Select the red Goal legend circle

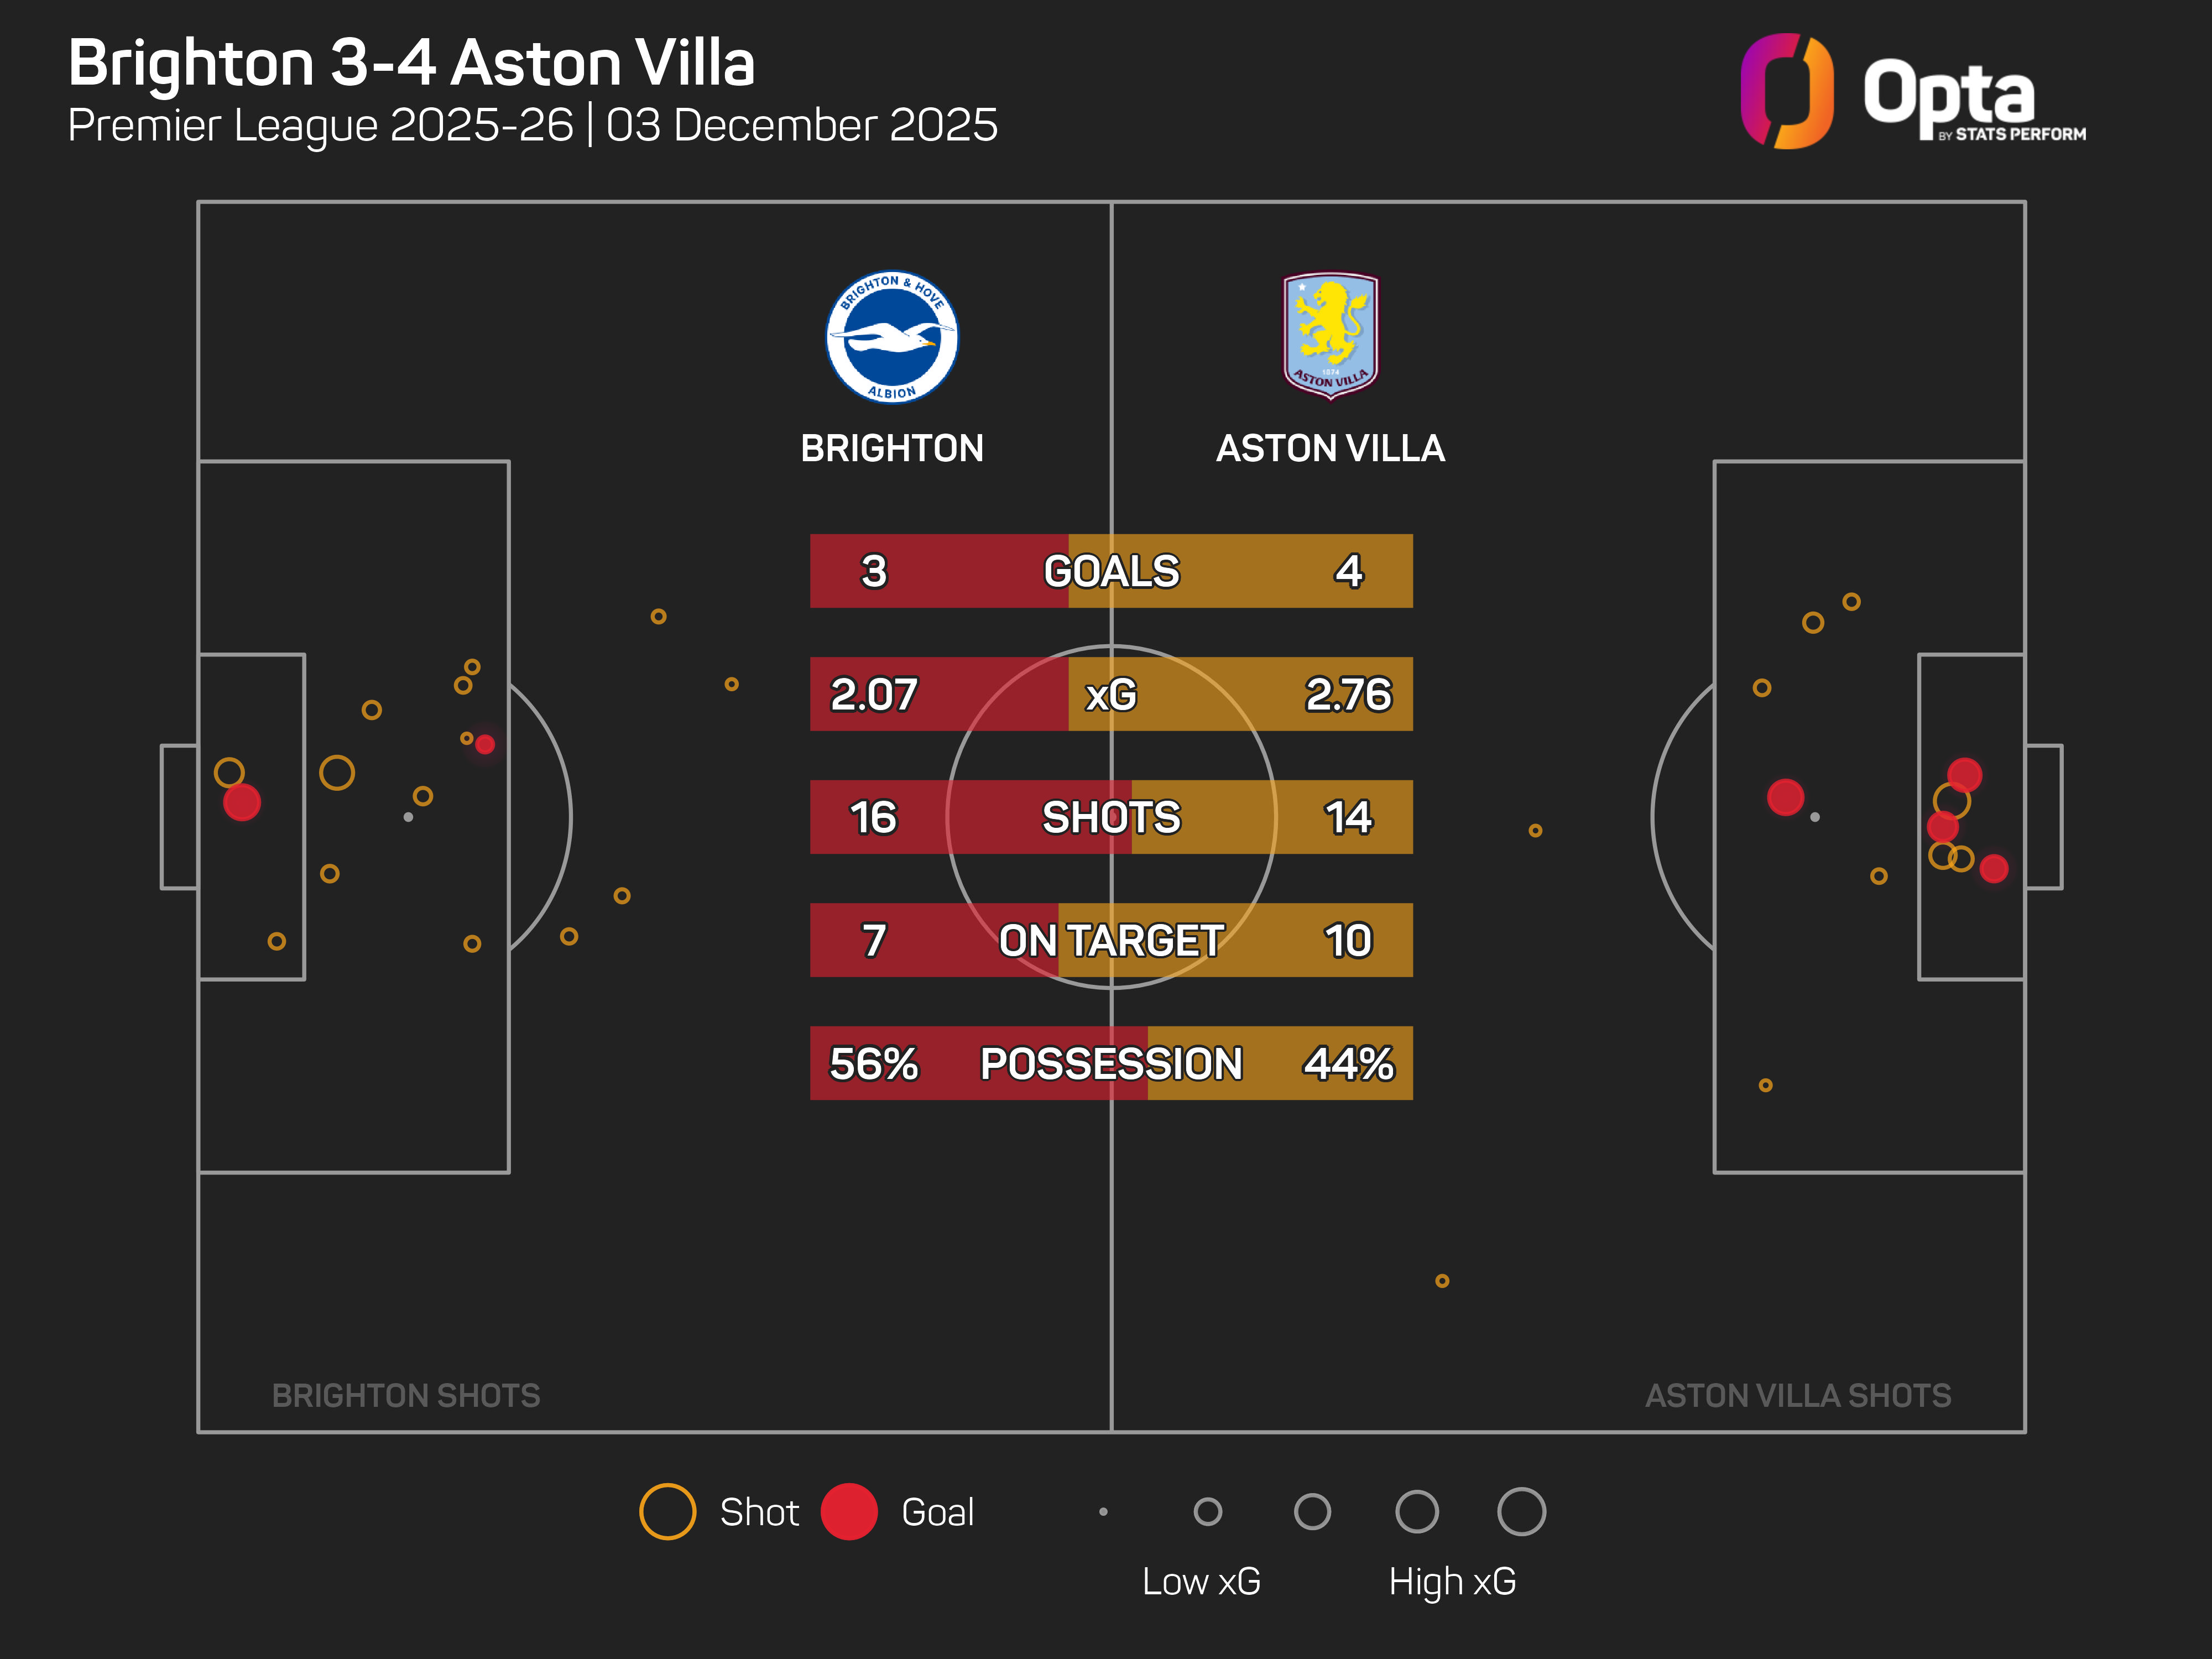[x=848, y=1511]
